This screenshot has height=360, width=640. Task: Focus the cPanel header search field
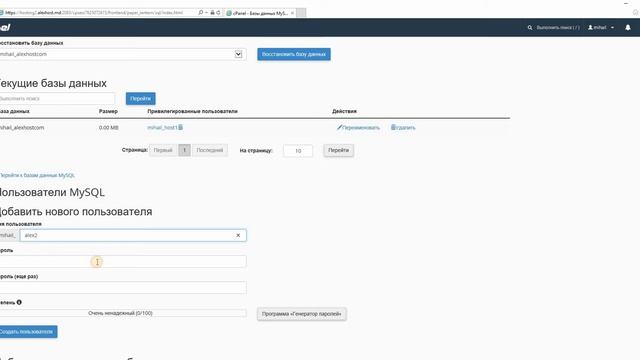[558, 28]
